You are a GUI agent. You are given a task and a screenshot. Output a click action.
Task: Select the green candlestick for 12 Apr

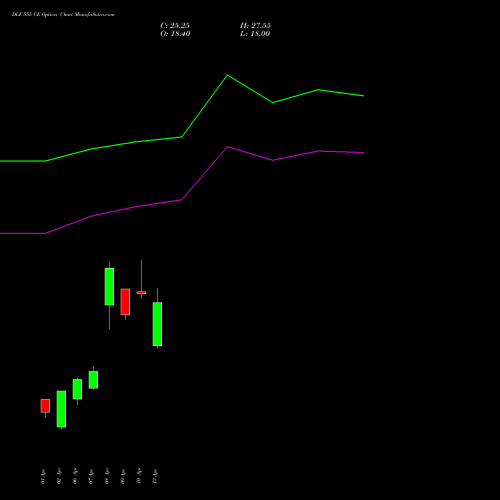[157, 324]
